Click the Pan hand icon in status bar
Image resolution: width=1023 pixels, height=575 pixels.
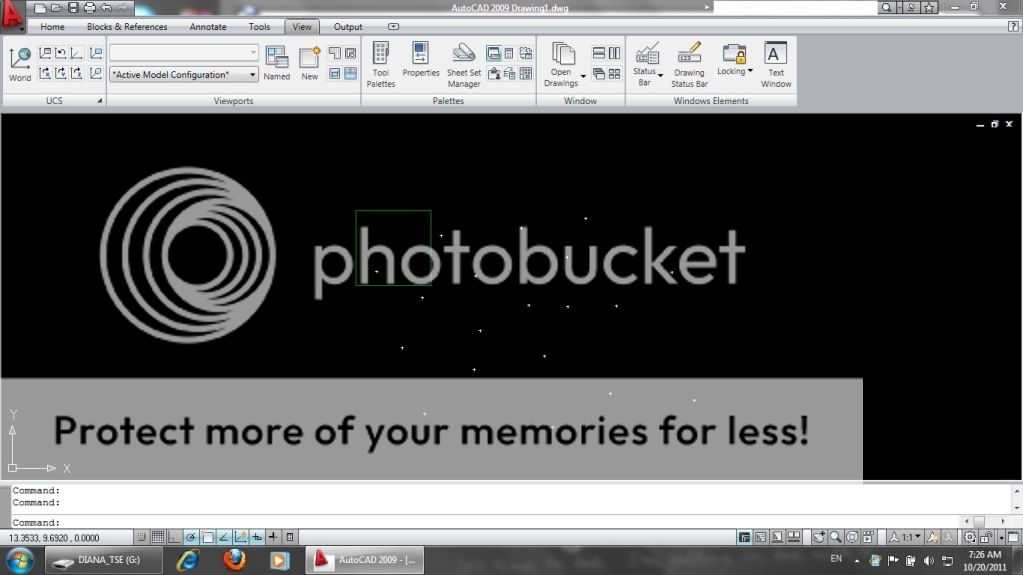coord(819,537)
